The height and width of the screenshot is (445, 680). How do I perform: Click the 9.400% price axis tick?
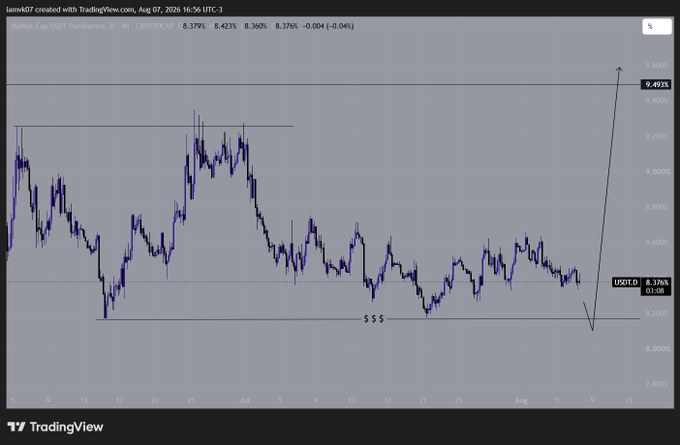(x=656, y=101)
